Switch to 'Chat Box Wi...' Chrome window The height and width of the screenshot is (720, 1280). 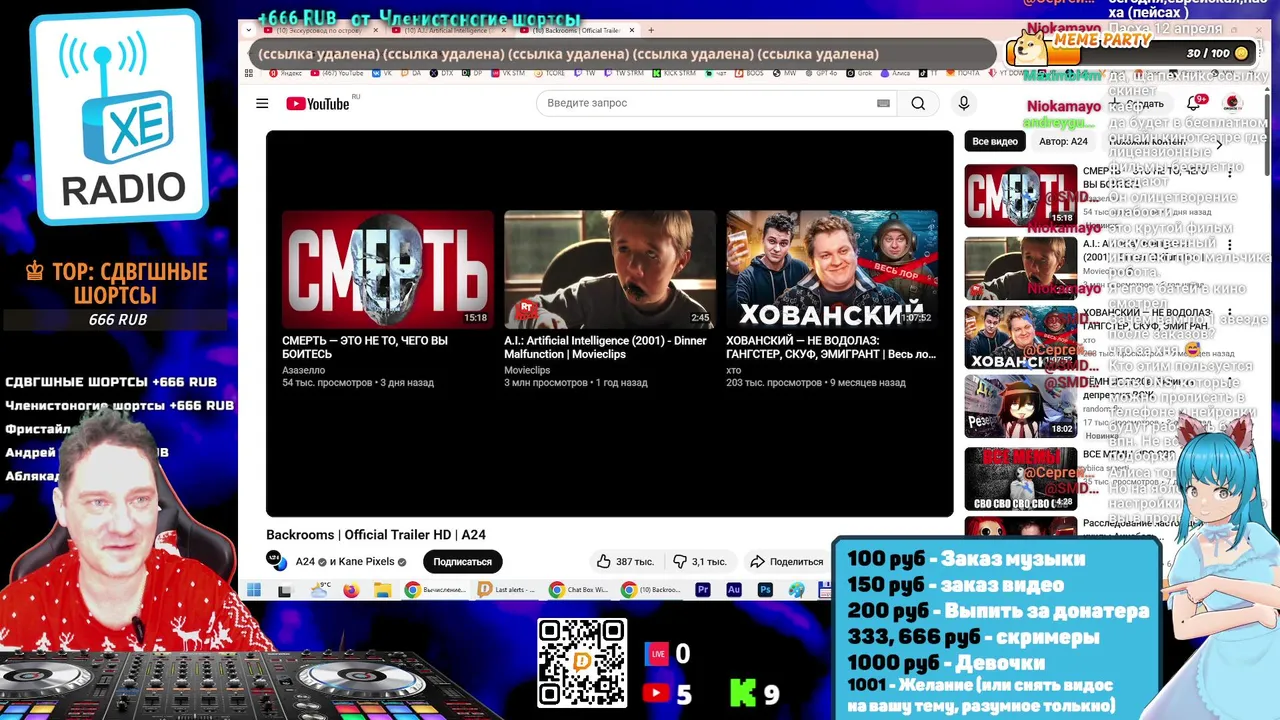pyautogui.click(x=579, y=590)
